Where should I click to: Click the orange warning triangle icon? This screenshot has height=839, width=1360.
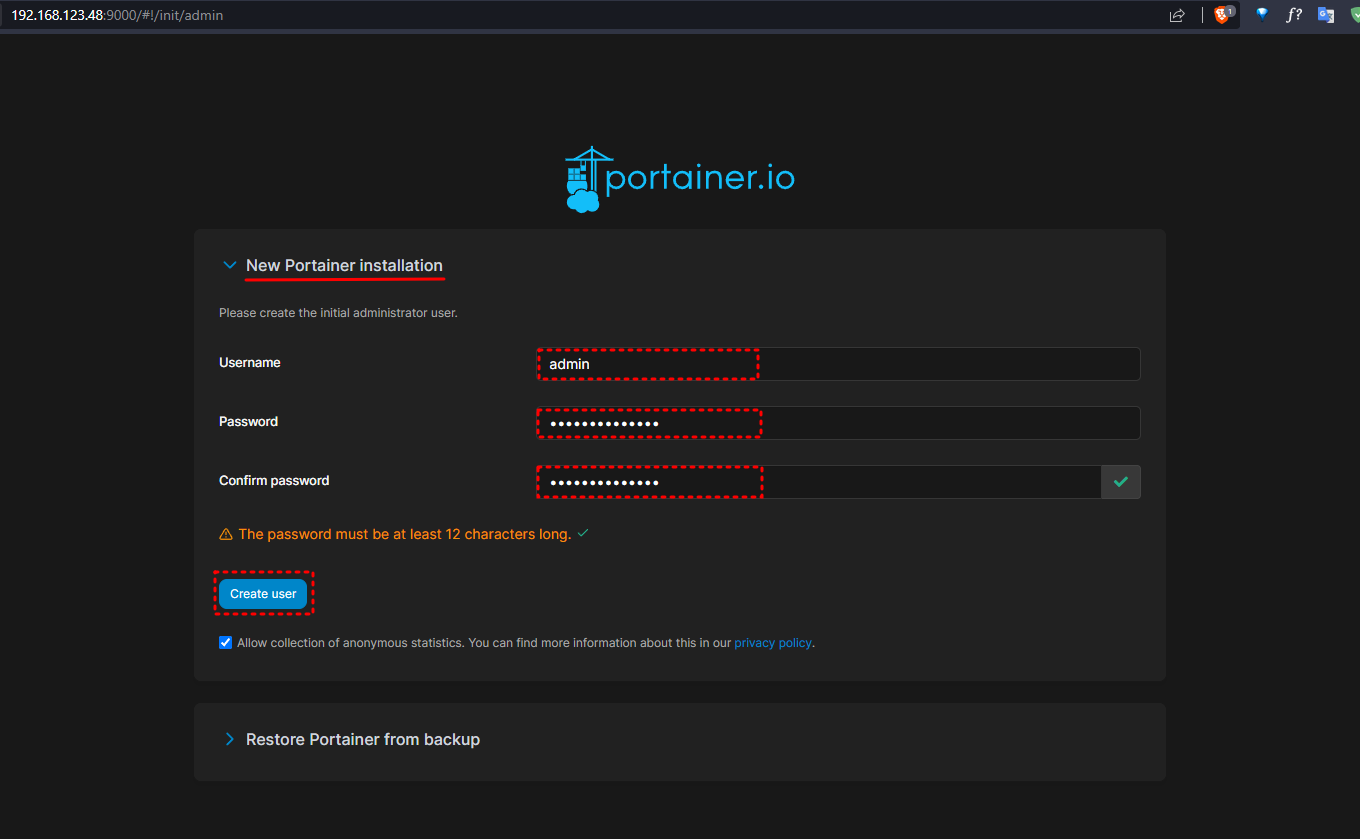[226, 534]
